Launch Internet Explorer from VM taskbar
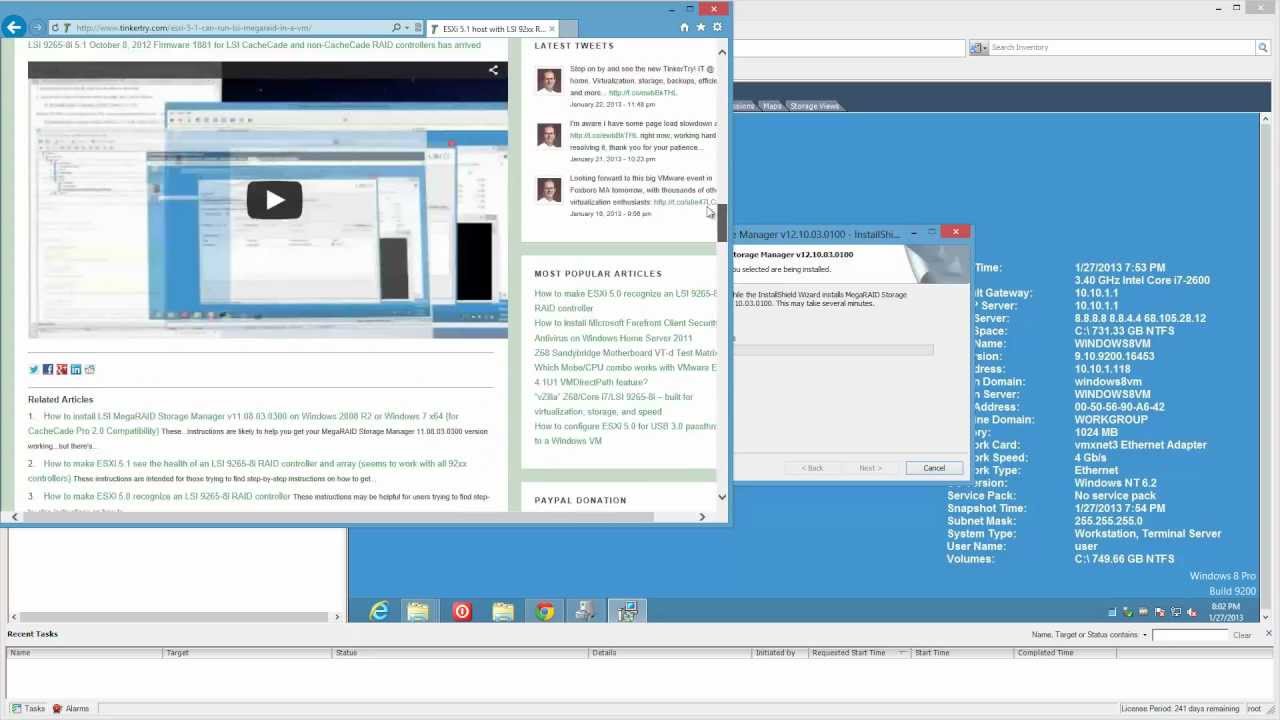The height and width of the screenshot is (720, 1280). pyautogui.click(x=378, y=611)
